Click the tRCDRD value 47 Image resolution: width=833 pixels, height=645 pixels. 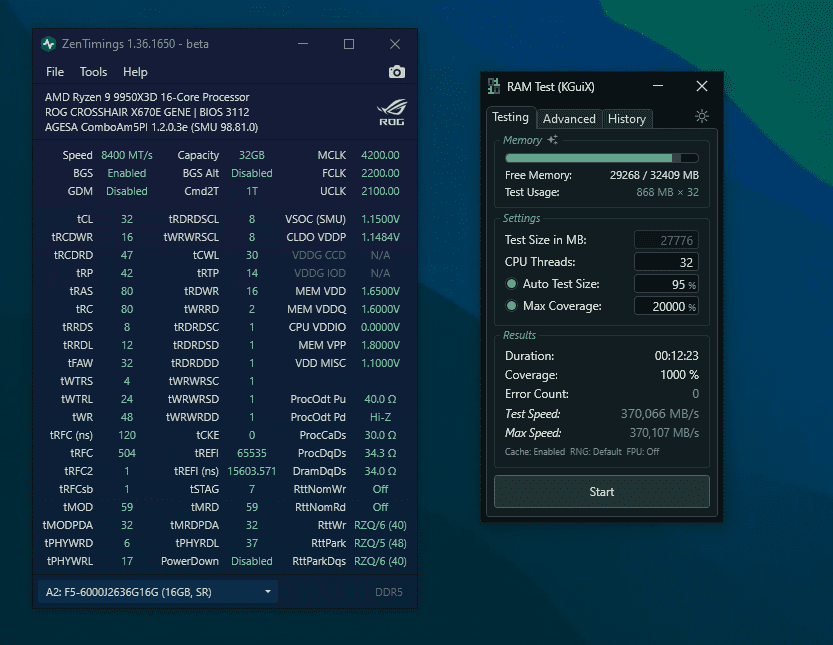(127, 256)
